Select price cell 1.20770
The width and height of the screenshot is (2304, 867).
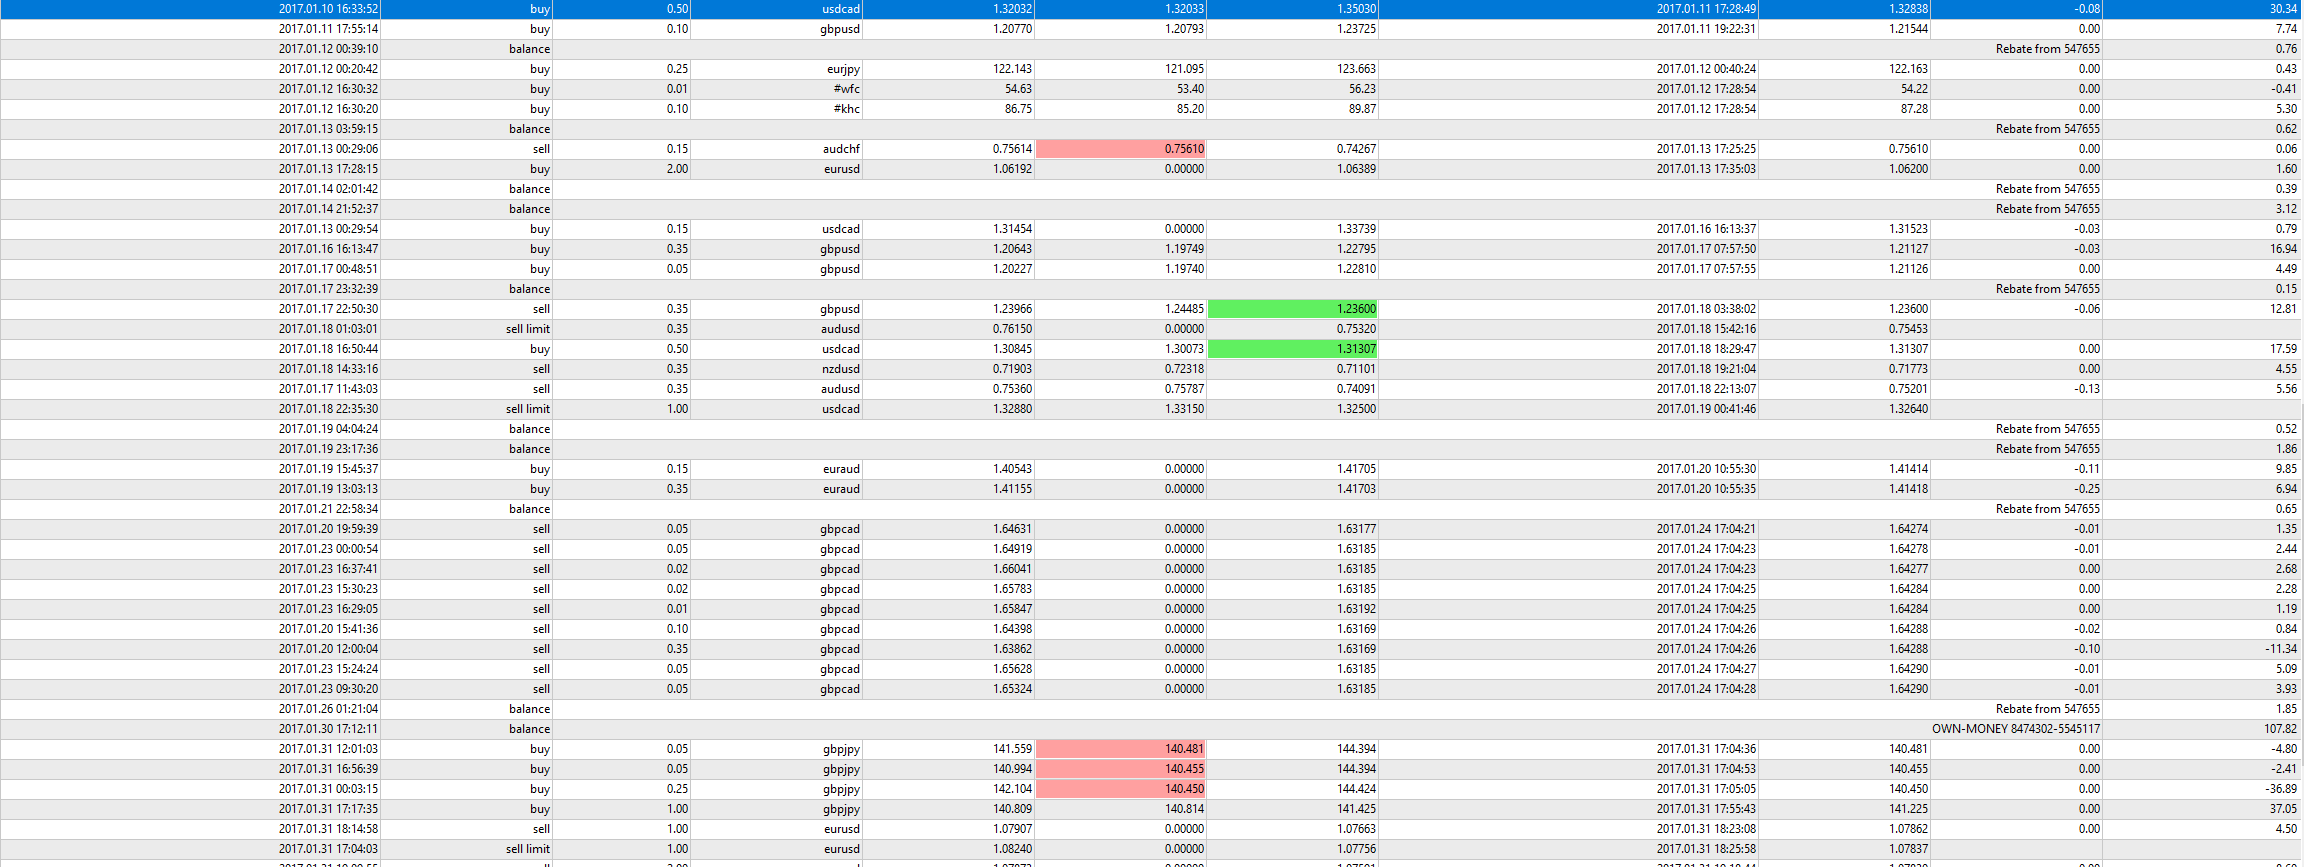pyautogui.click(x=1012, y=29)
